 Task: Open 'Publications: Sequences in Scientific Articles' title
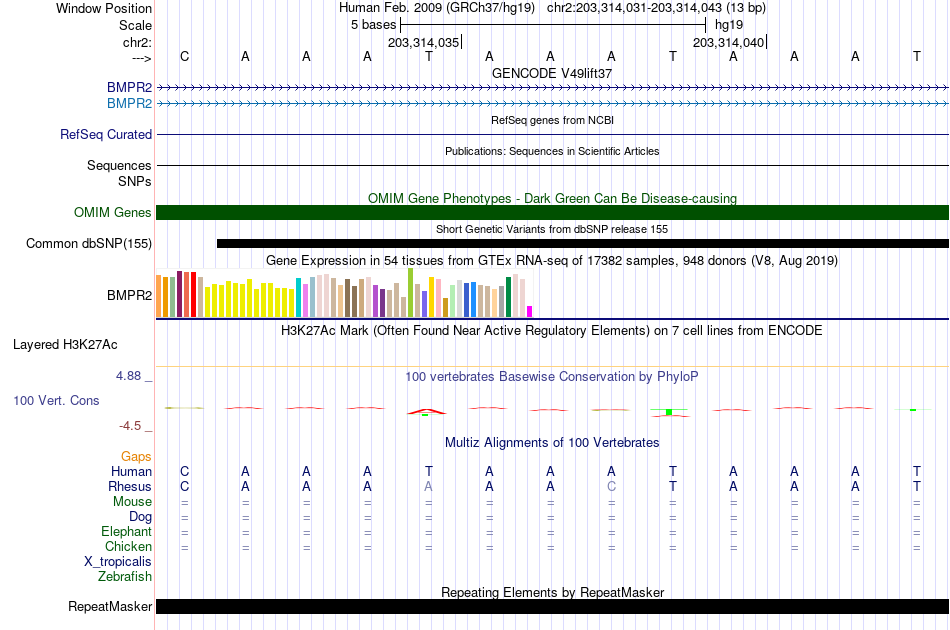(552, 151)
